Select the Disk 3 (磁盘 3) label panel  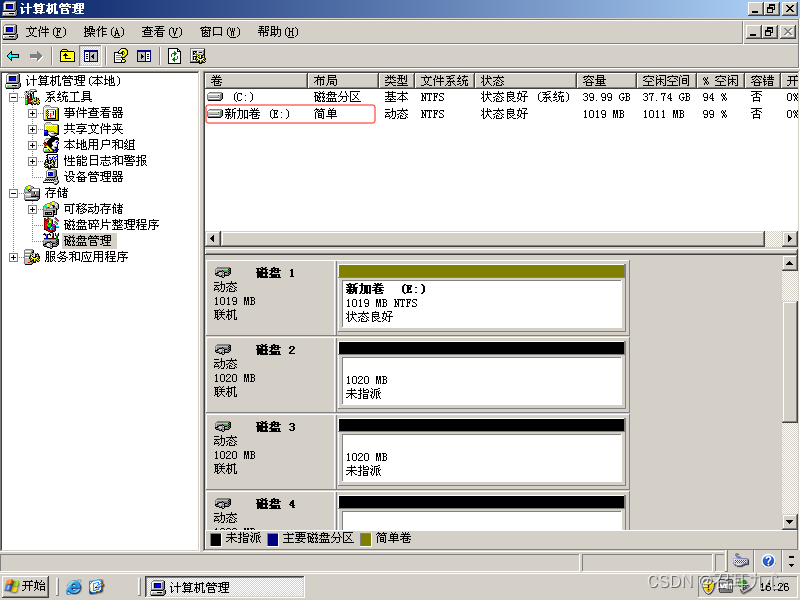[x=270, y=452]
